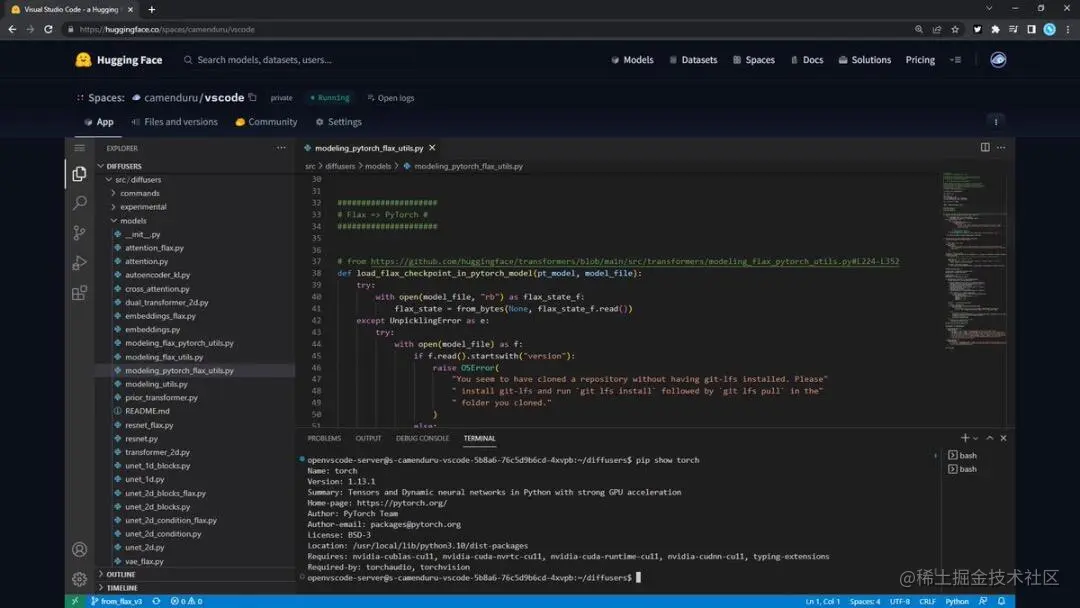
Task: Go to Hugging Face Spaces page
Action: point(754,60)
